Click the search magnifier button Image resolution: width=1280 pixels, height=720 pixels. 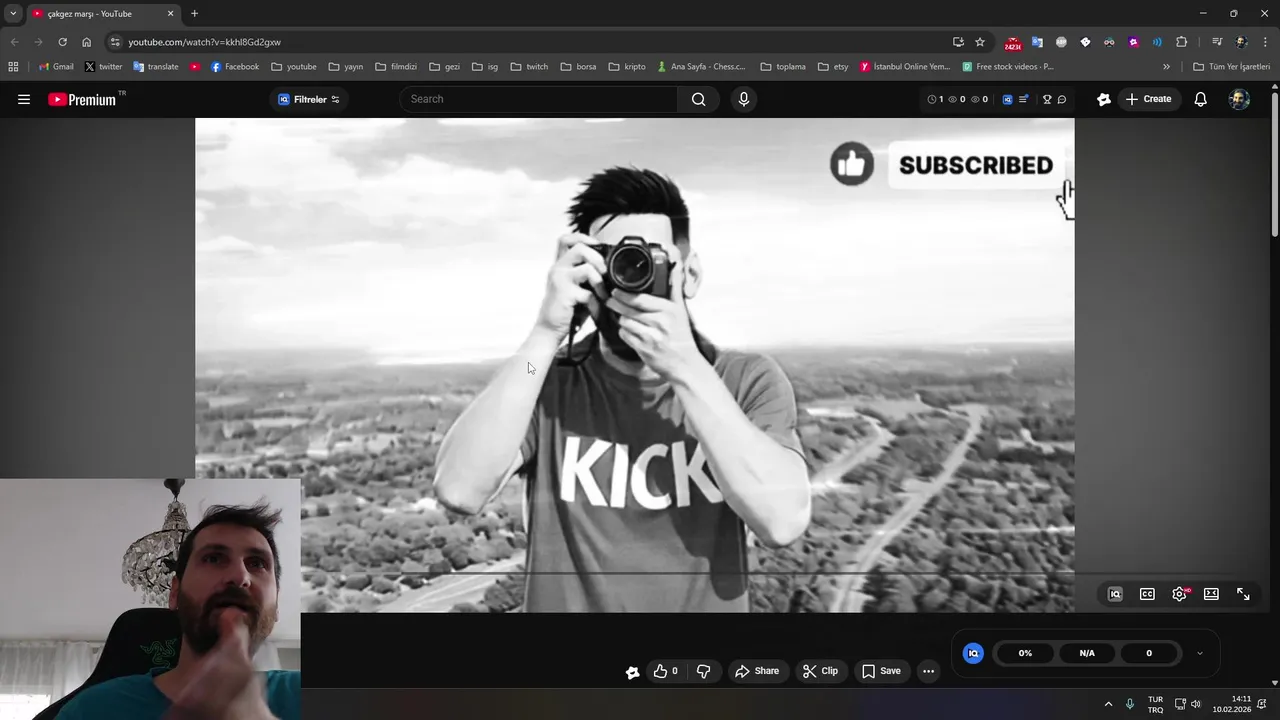[x=698, y=99]
